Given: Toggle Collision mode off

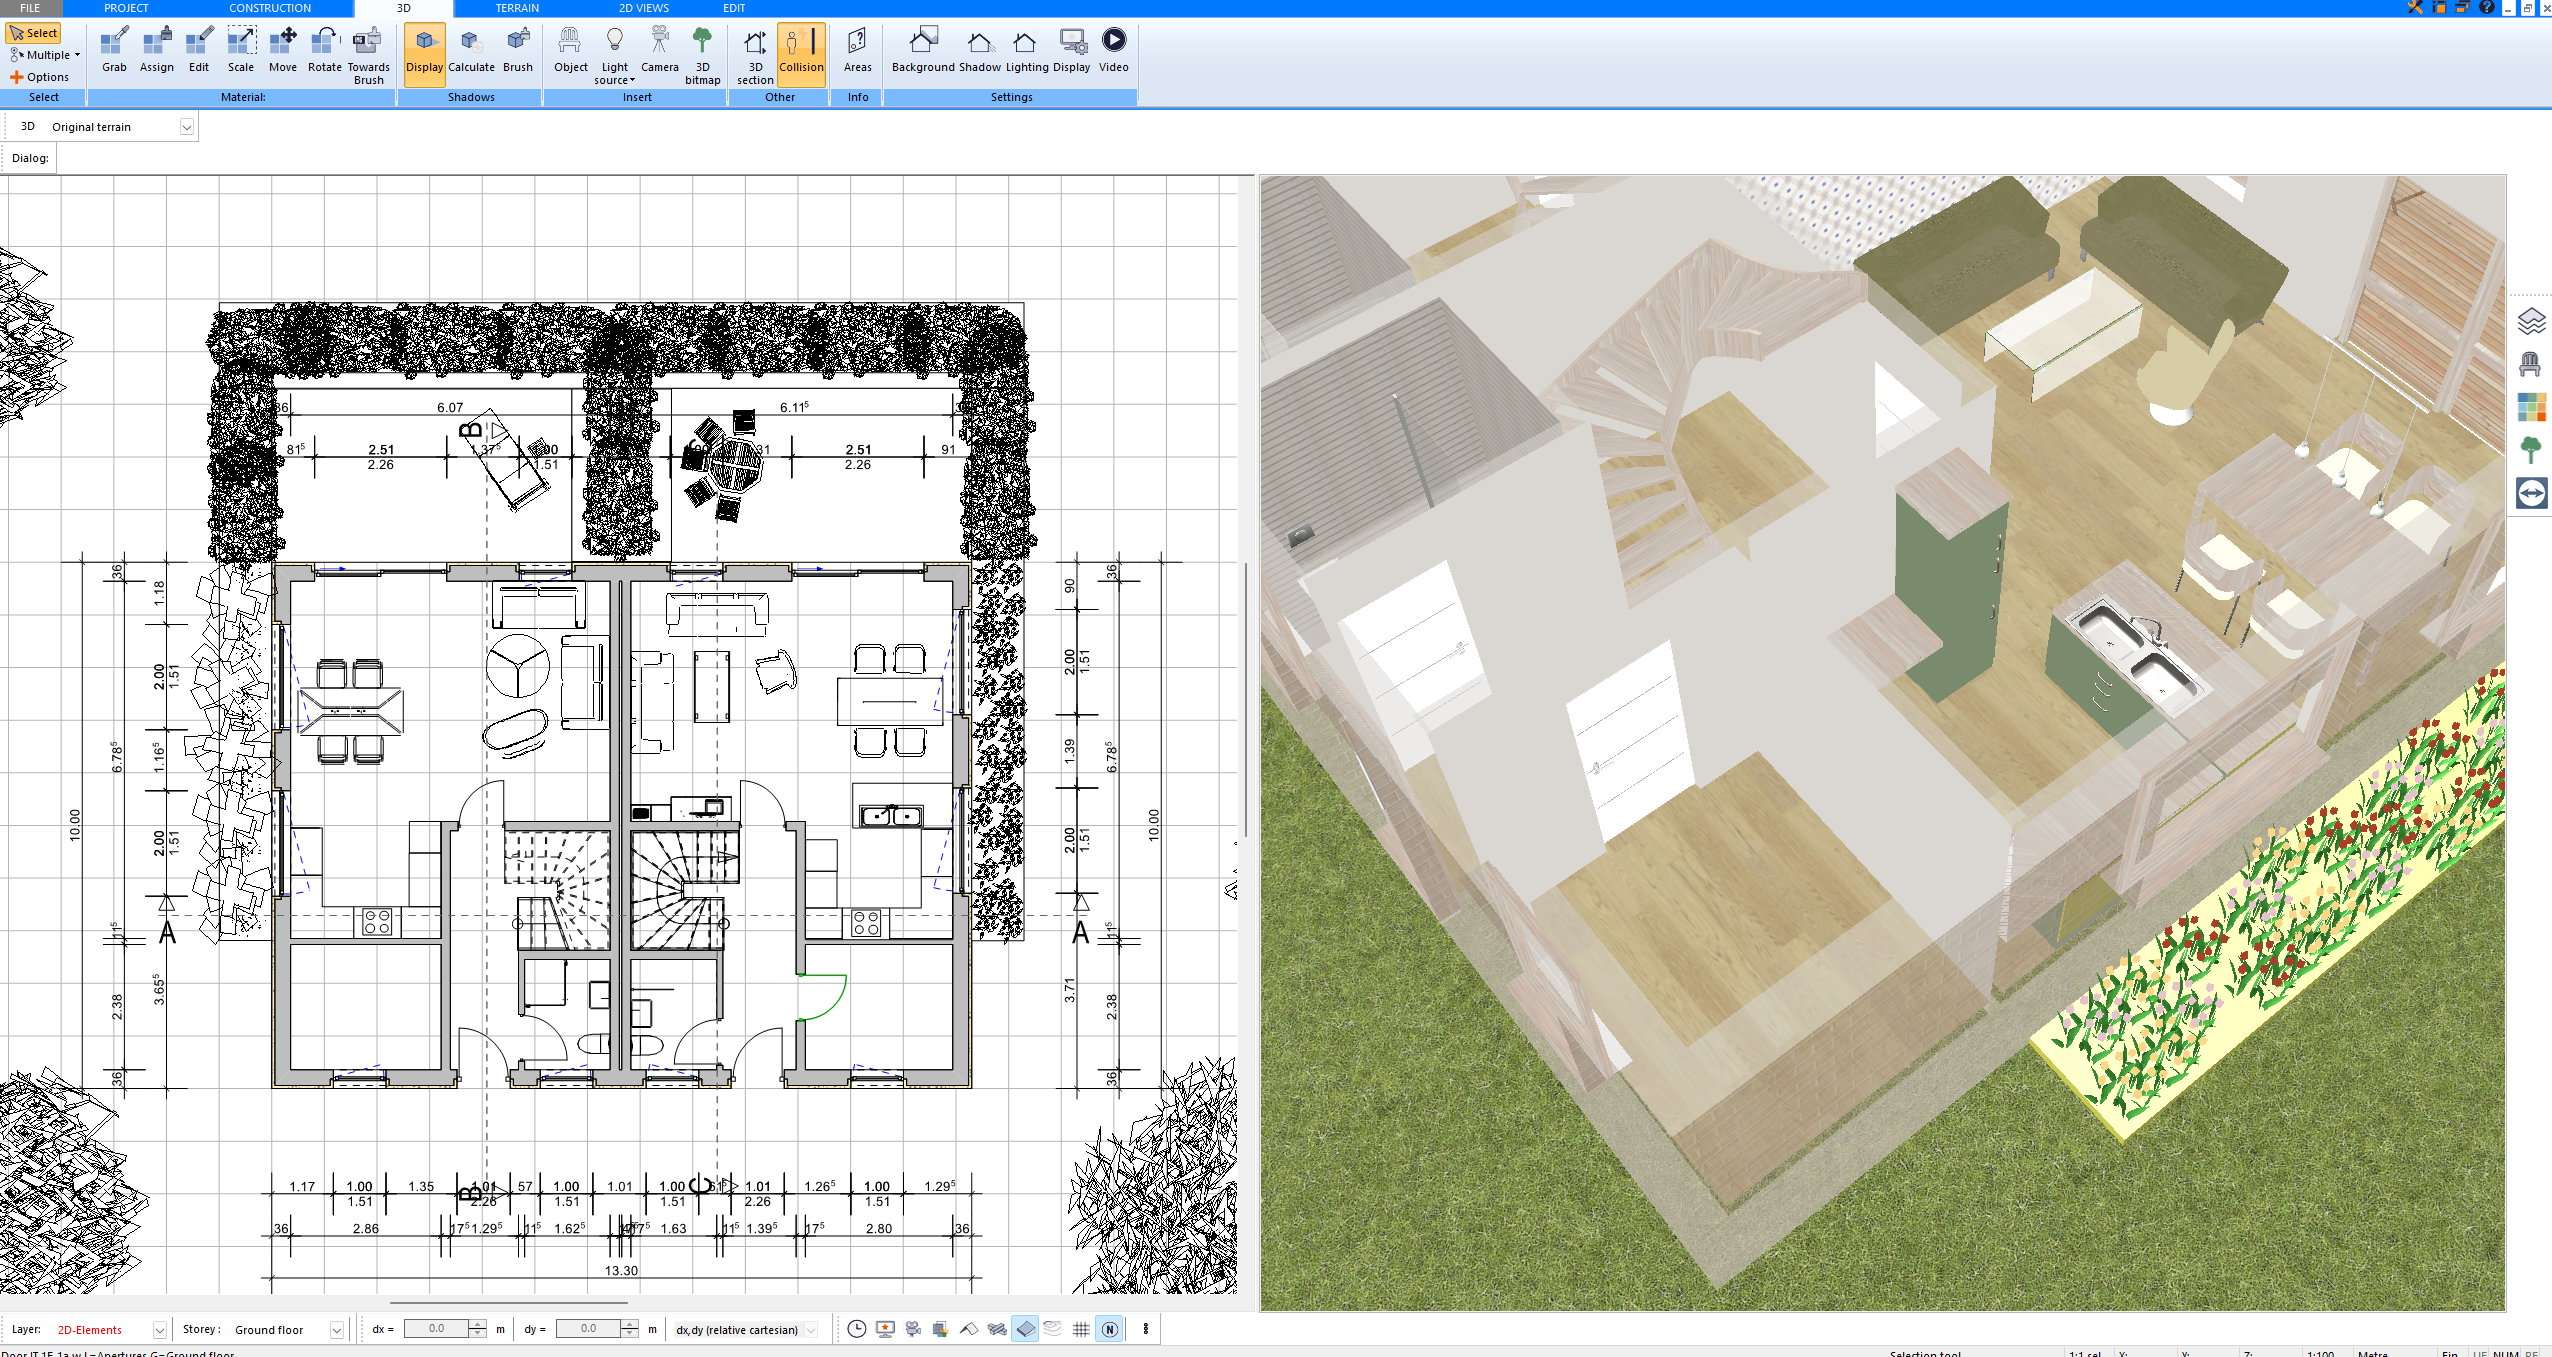Looking at the screenshot, I should 801,54.
